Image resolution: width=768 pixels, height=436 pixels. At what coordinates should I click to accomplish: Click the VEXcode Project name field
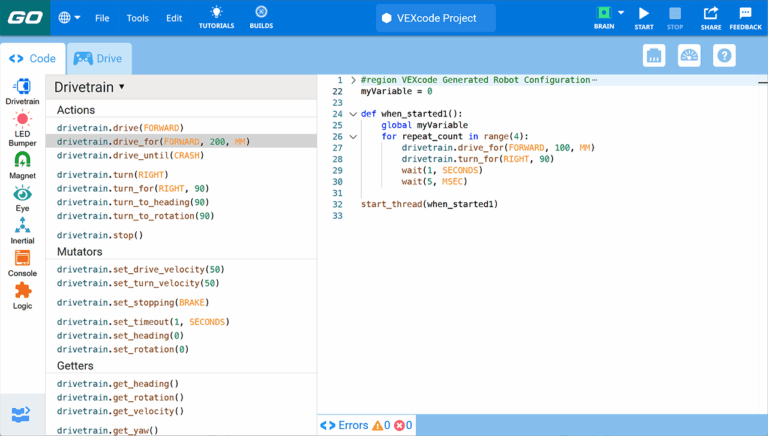point(435,18)
